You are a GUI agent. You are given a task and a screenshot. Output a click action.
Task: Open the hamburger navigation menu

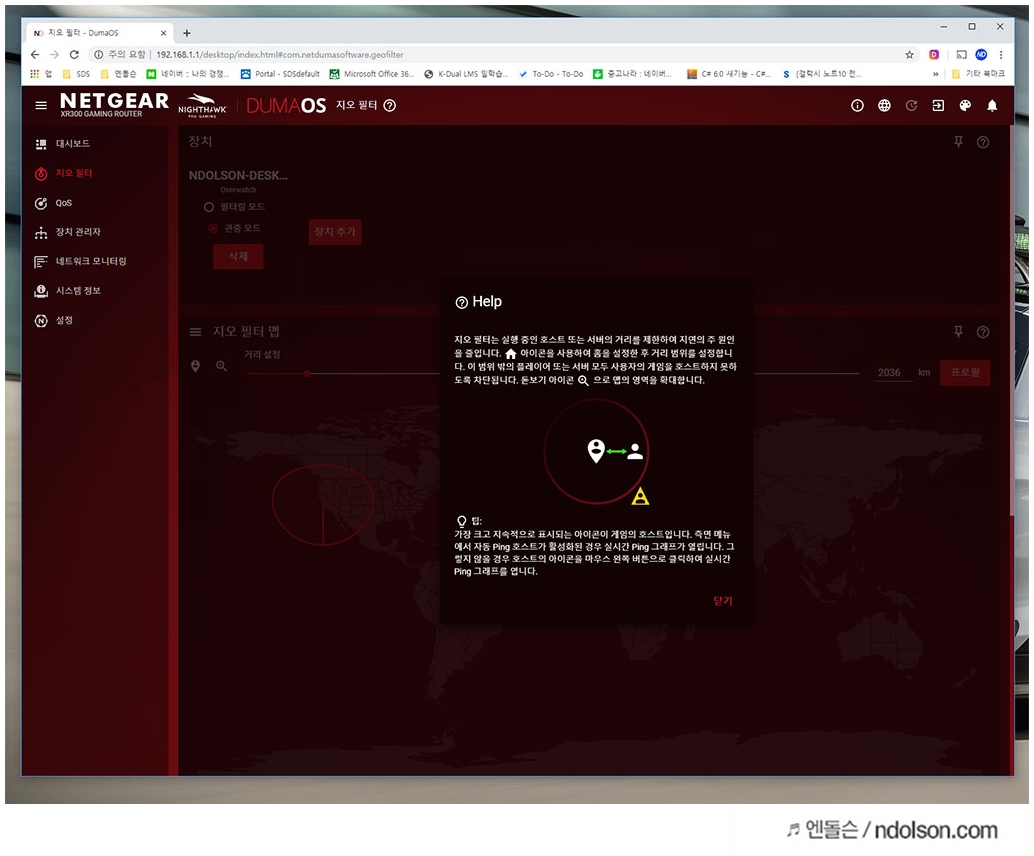41,106
